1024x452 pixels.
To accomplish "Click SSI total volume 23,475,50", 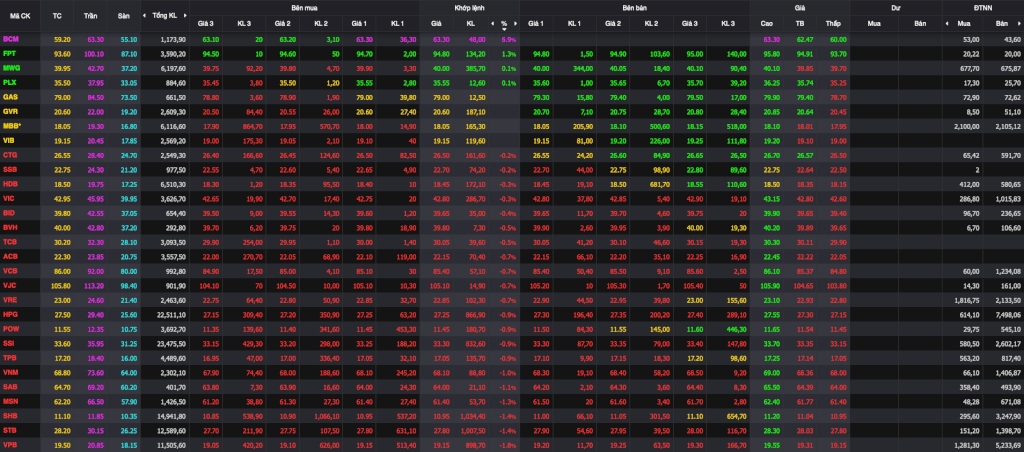I will click(x=172, y=342).
